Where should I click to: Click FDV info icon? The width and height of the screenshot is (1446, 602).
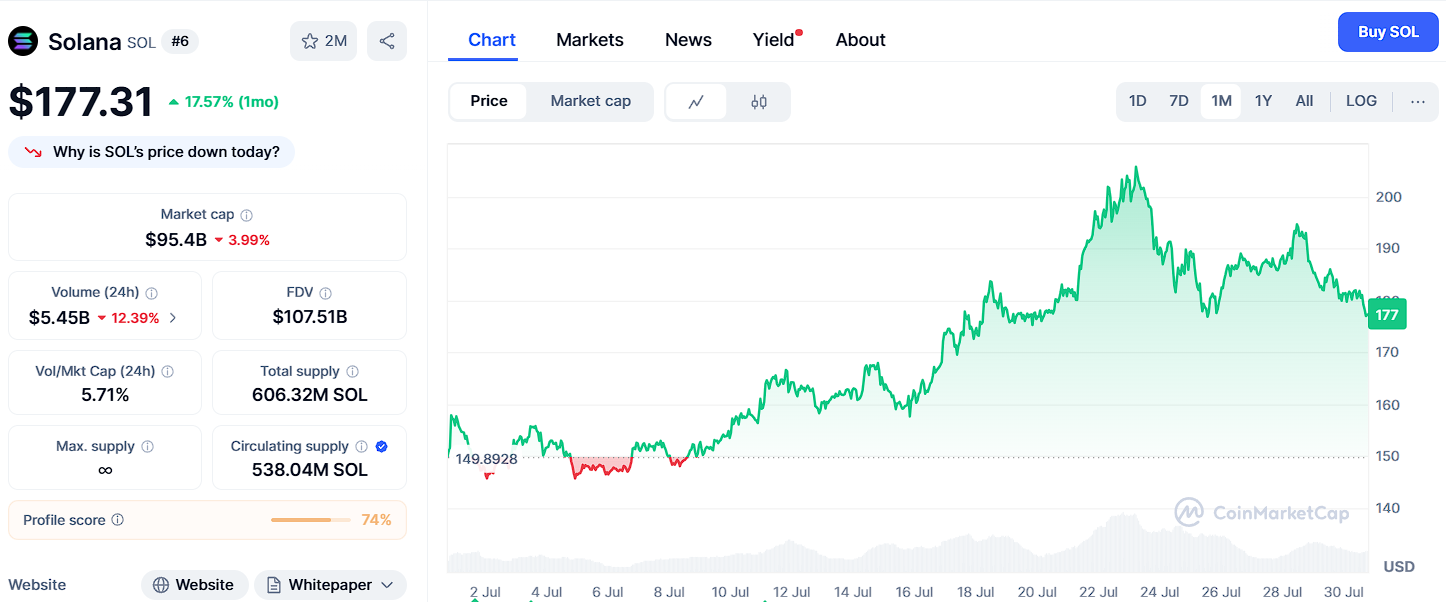tap(326, 293)
